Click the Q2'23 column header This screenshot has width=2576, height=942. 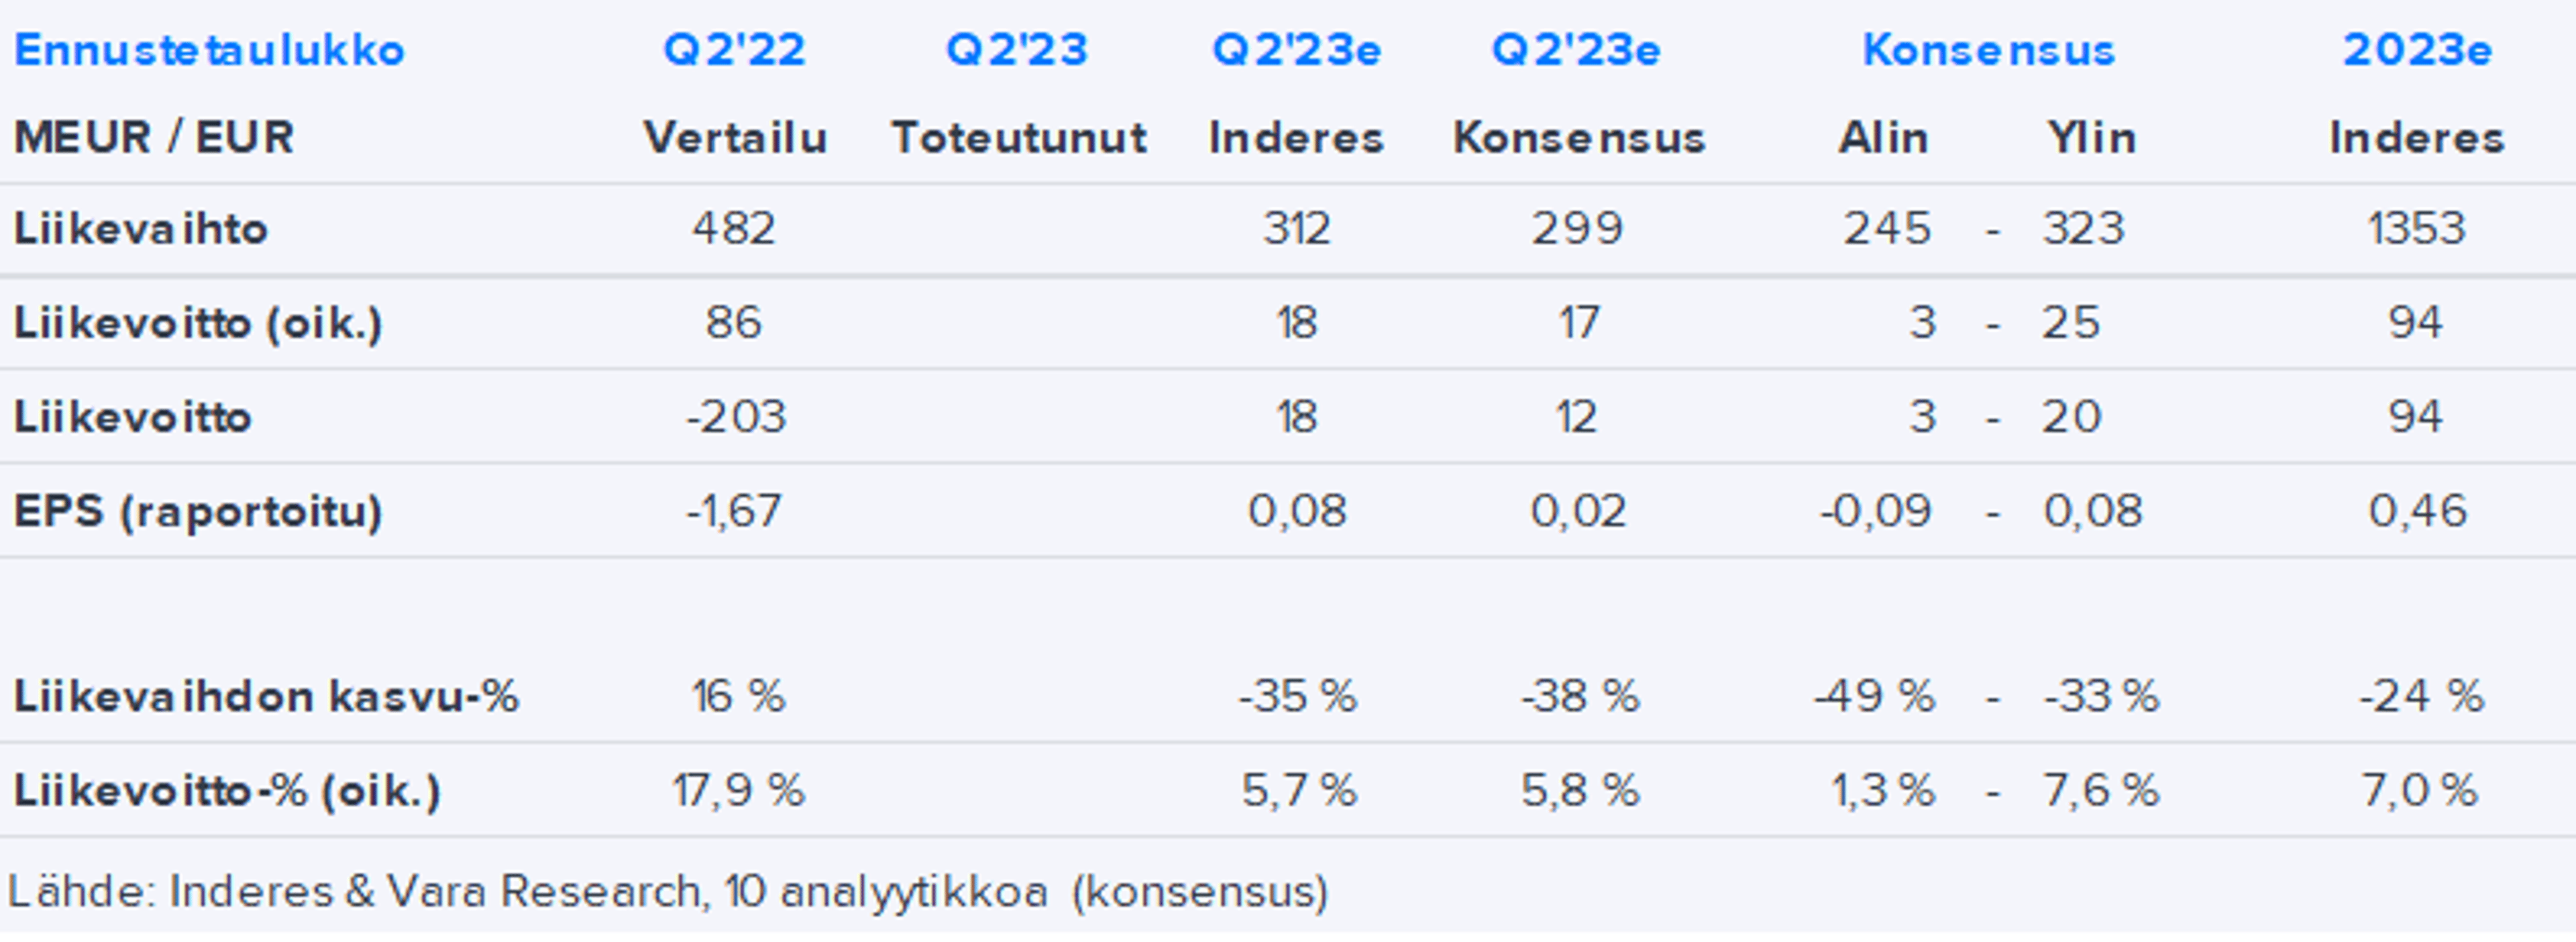(1016, 50)
